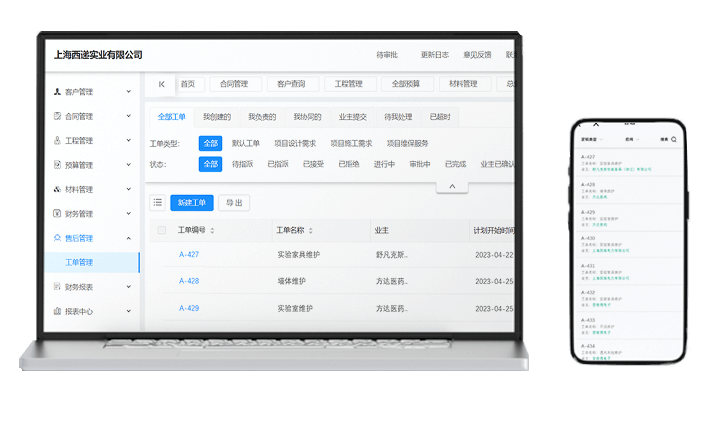Open work order link A-427
Screen dimensions: 721x430
pos(189,255)
